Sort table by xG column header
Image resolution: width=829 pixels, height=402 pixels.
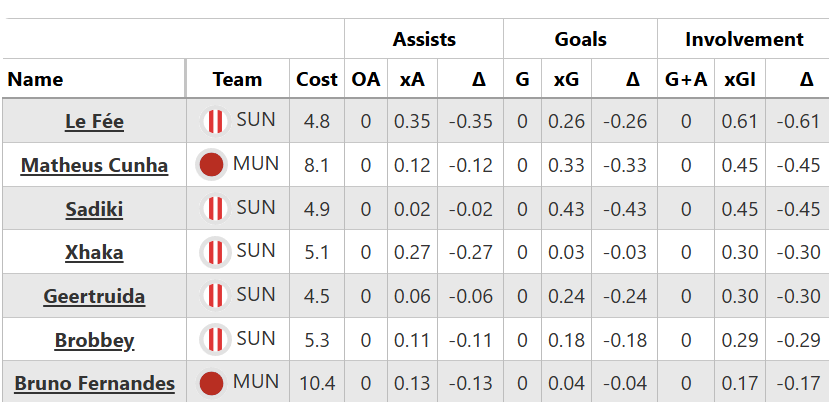566,79
